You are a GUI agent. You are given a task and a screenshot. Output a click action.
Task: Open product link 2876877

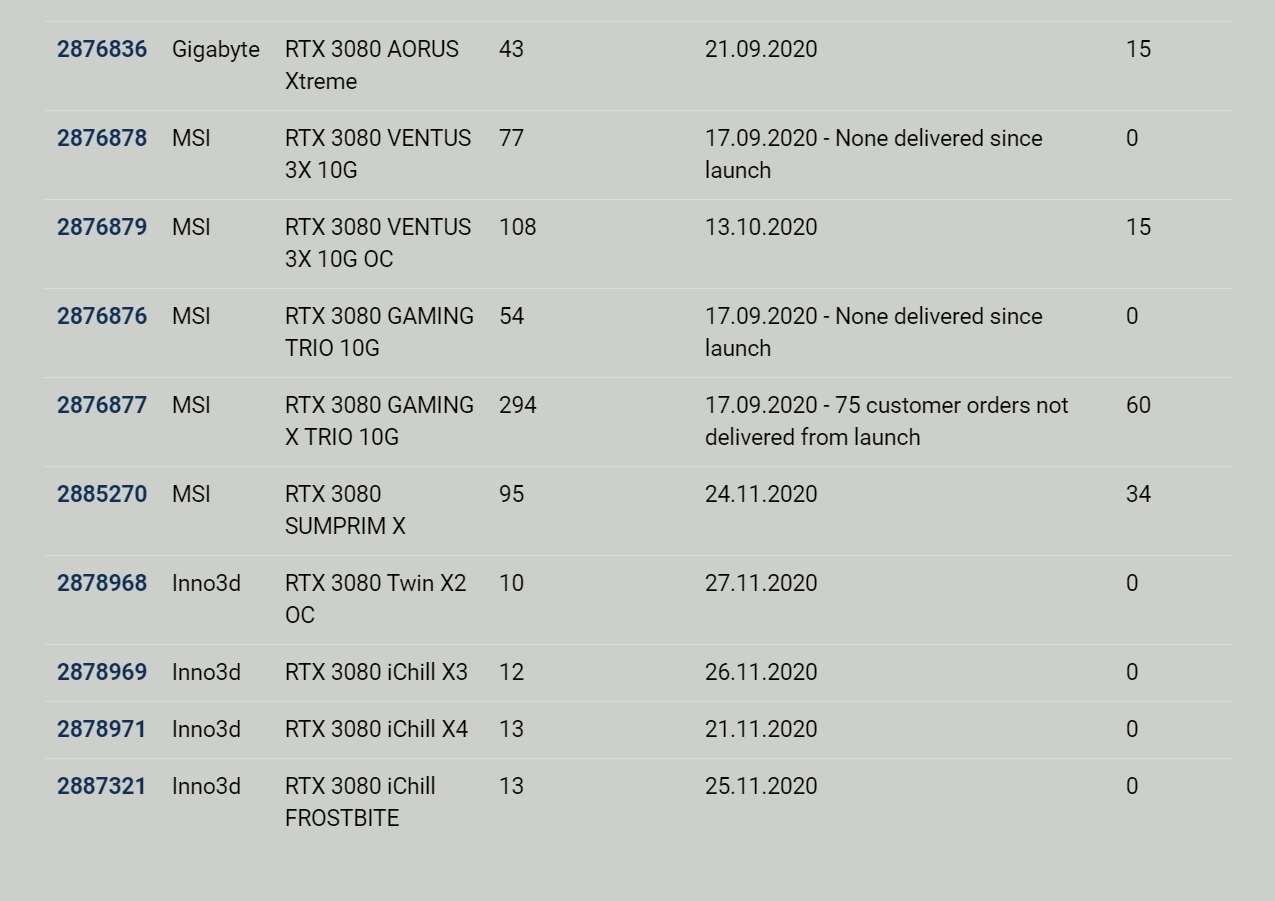coord(102,405)
